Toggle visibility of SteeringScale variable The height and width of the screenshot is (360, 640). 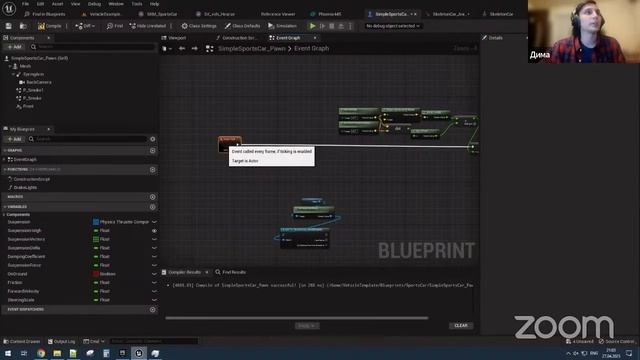click(x=154, y=300)
